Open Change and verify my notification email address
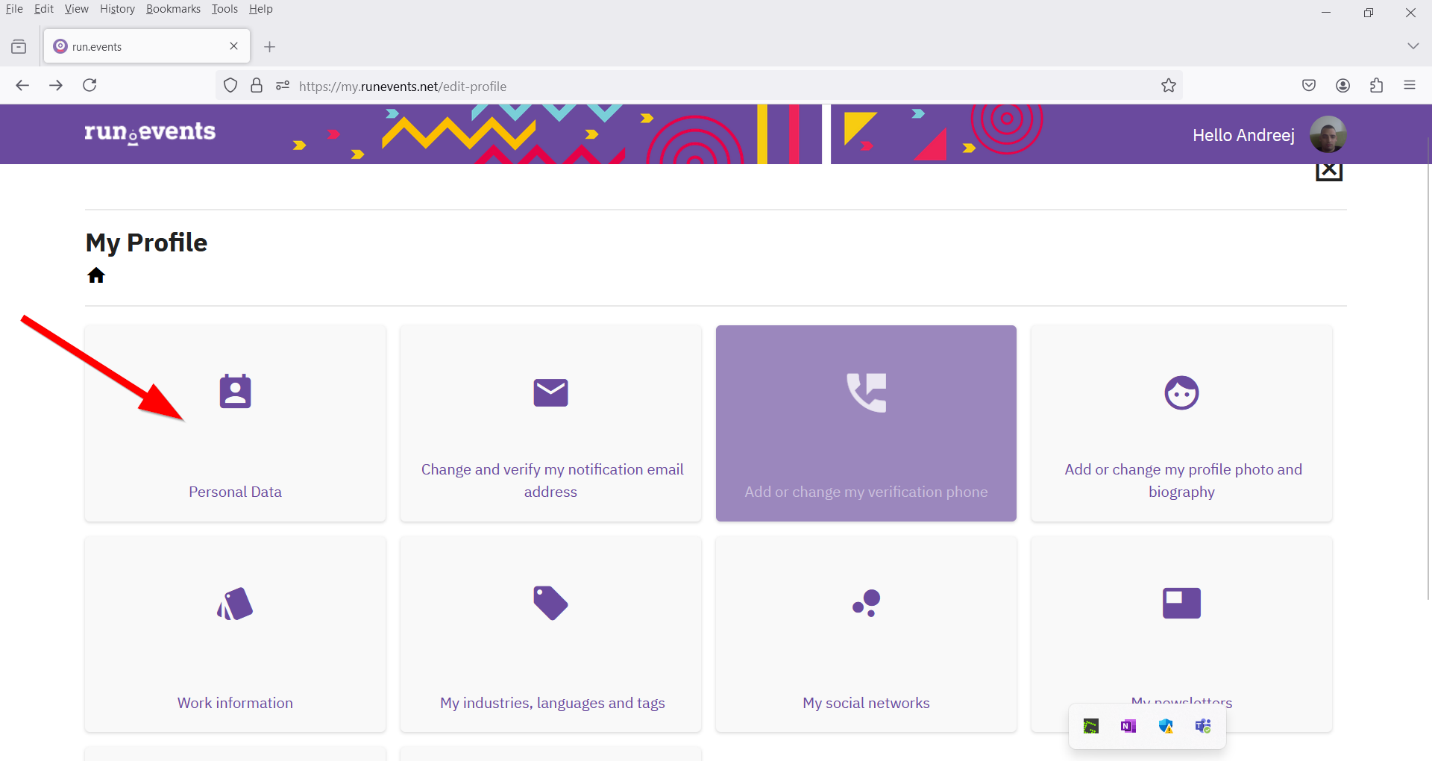This screenshot has width=1432, height=761. pyautogui.click(x=551, y=480)
